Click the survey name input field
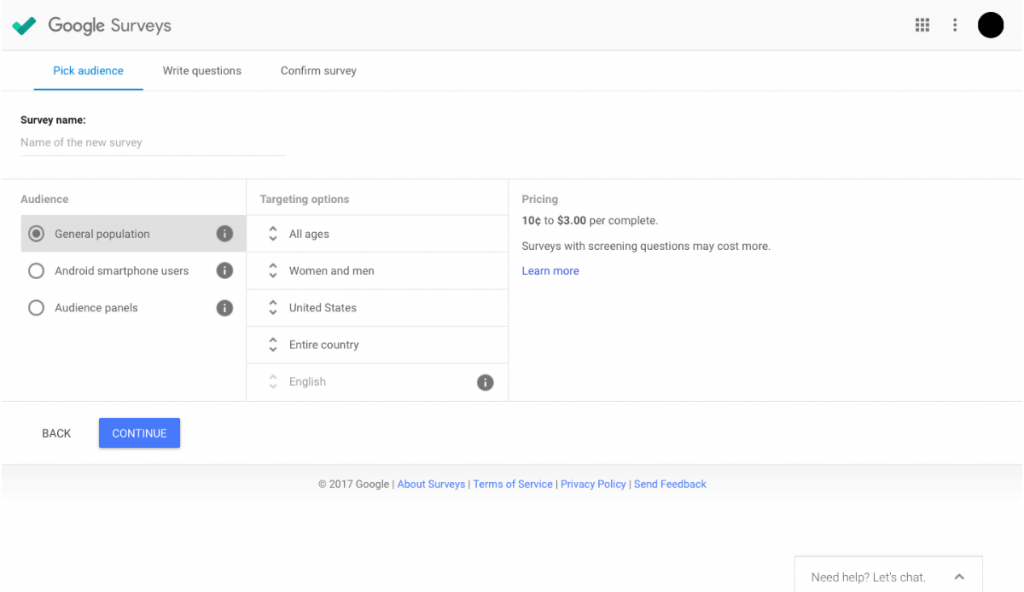Image resolution: width=1024 pixels, height=592 pixels. point(150,142)
